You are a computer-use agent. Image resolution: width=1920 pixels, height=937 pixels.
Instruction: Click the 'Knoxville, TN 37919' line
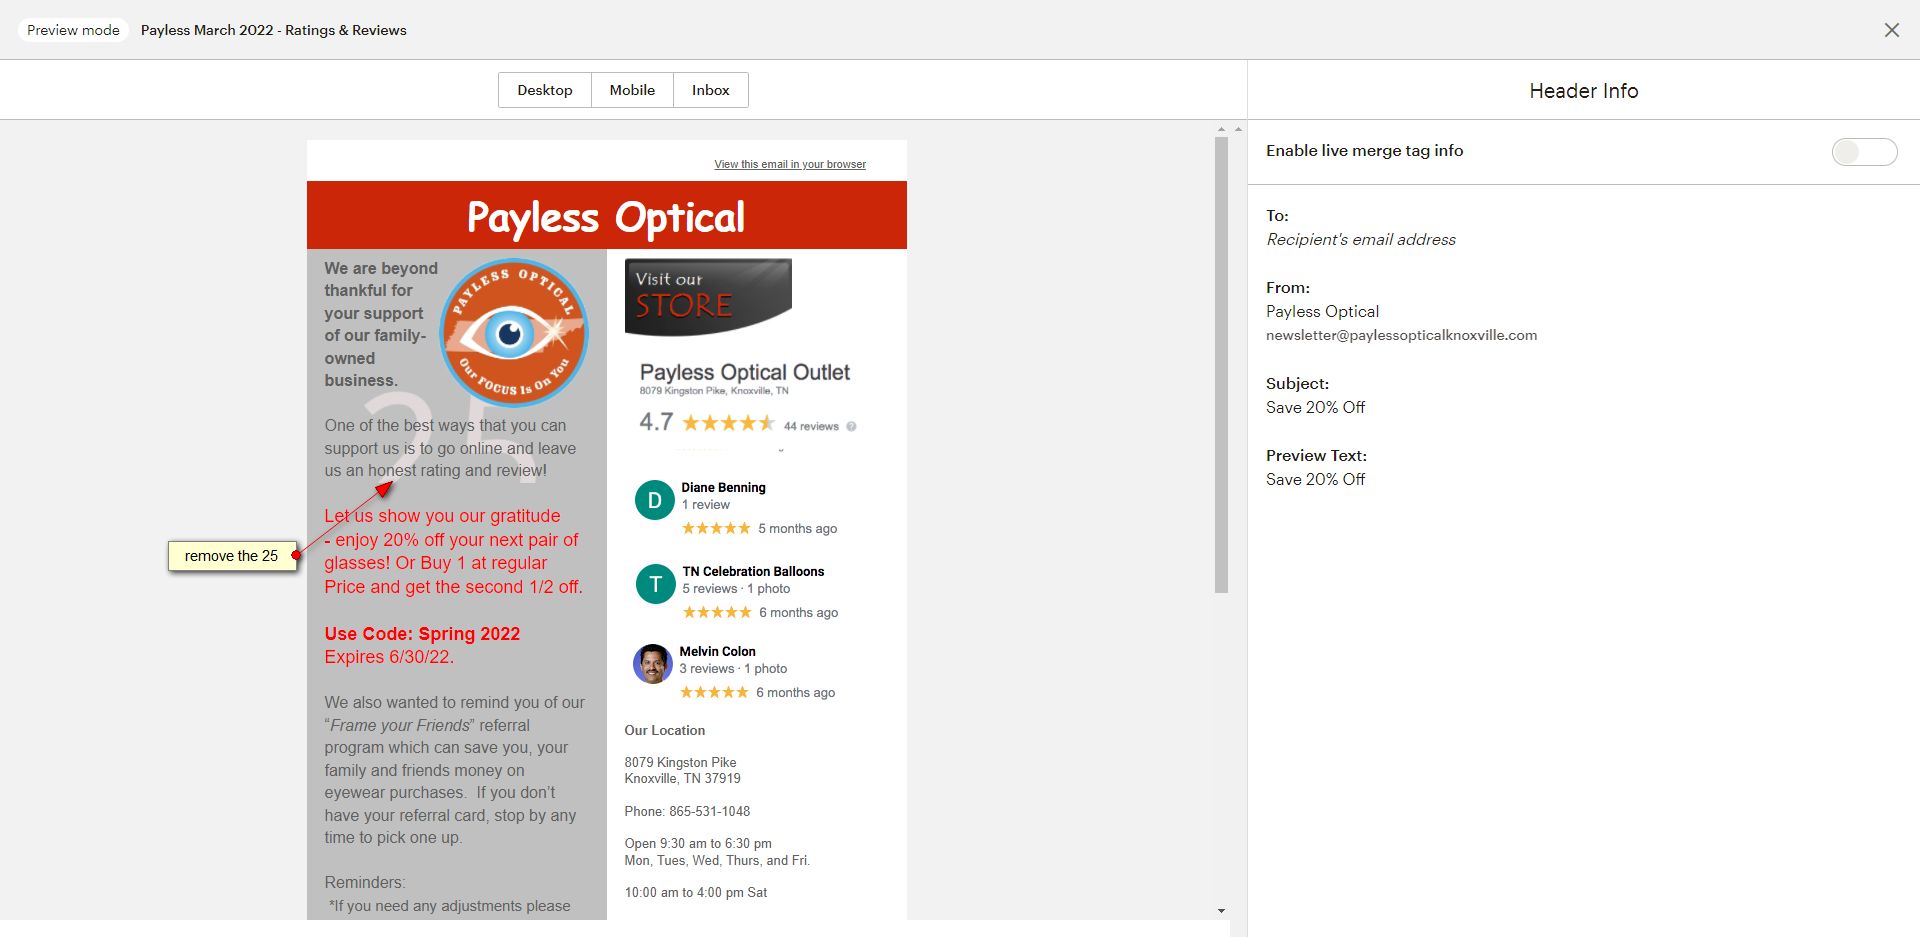click(x=683, y=778)
